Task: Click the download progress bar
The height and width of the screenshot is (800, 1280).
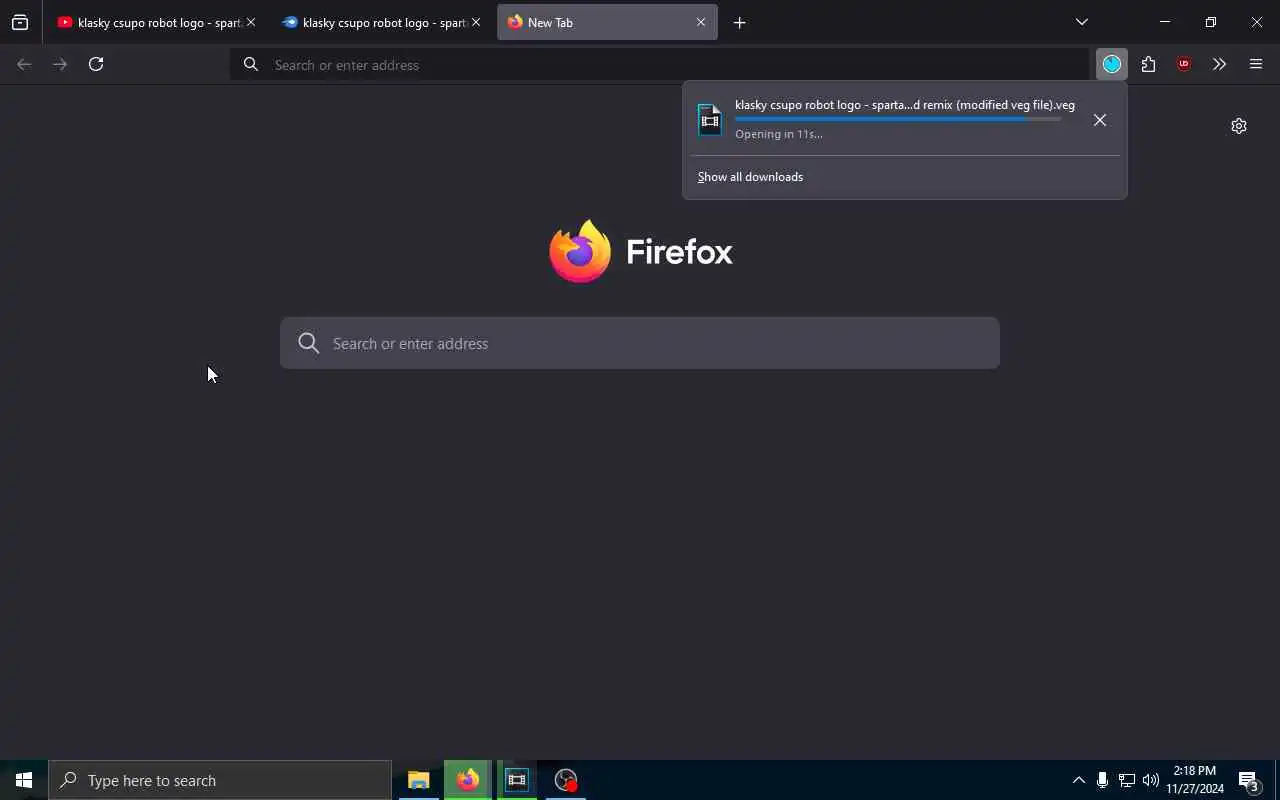Action: 898,119
